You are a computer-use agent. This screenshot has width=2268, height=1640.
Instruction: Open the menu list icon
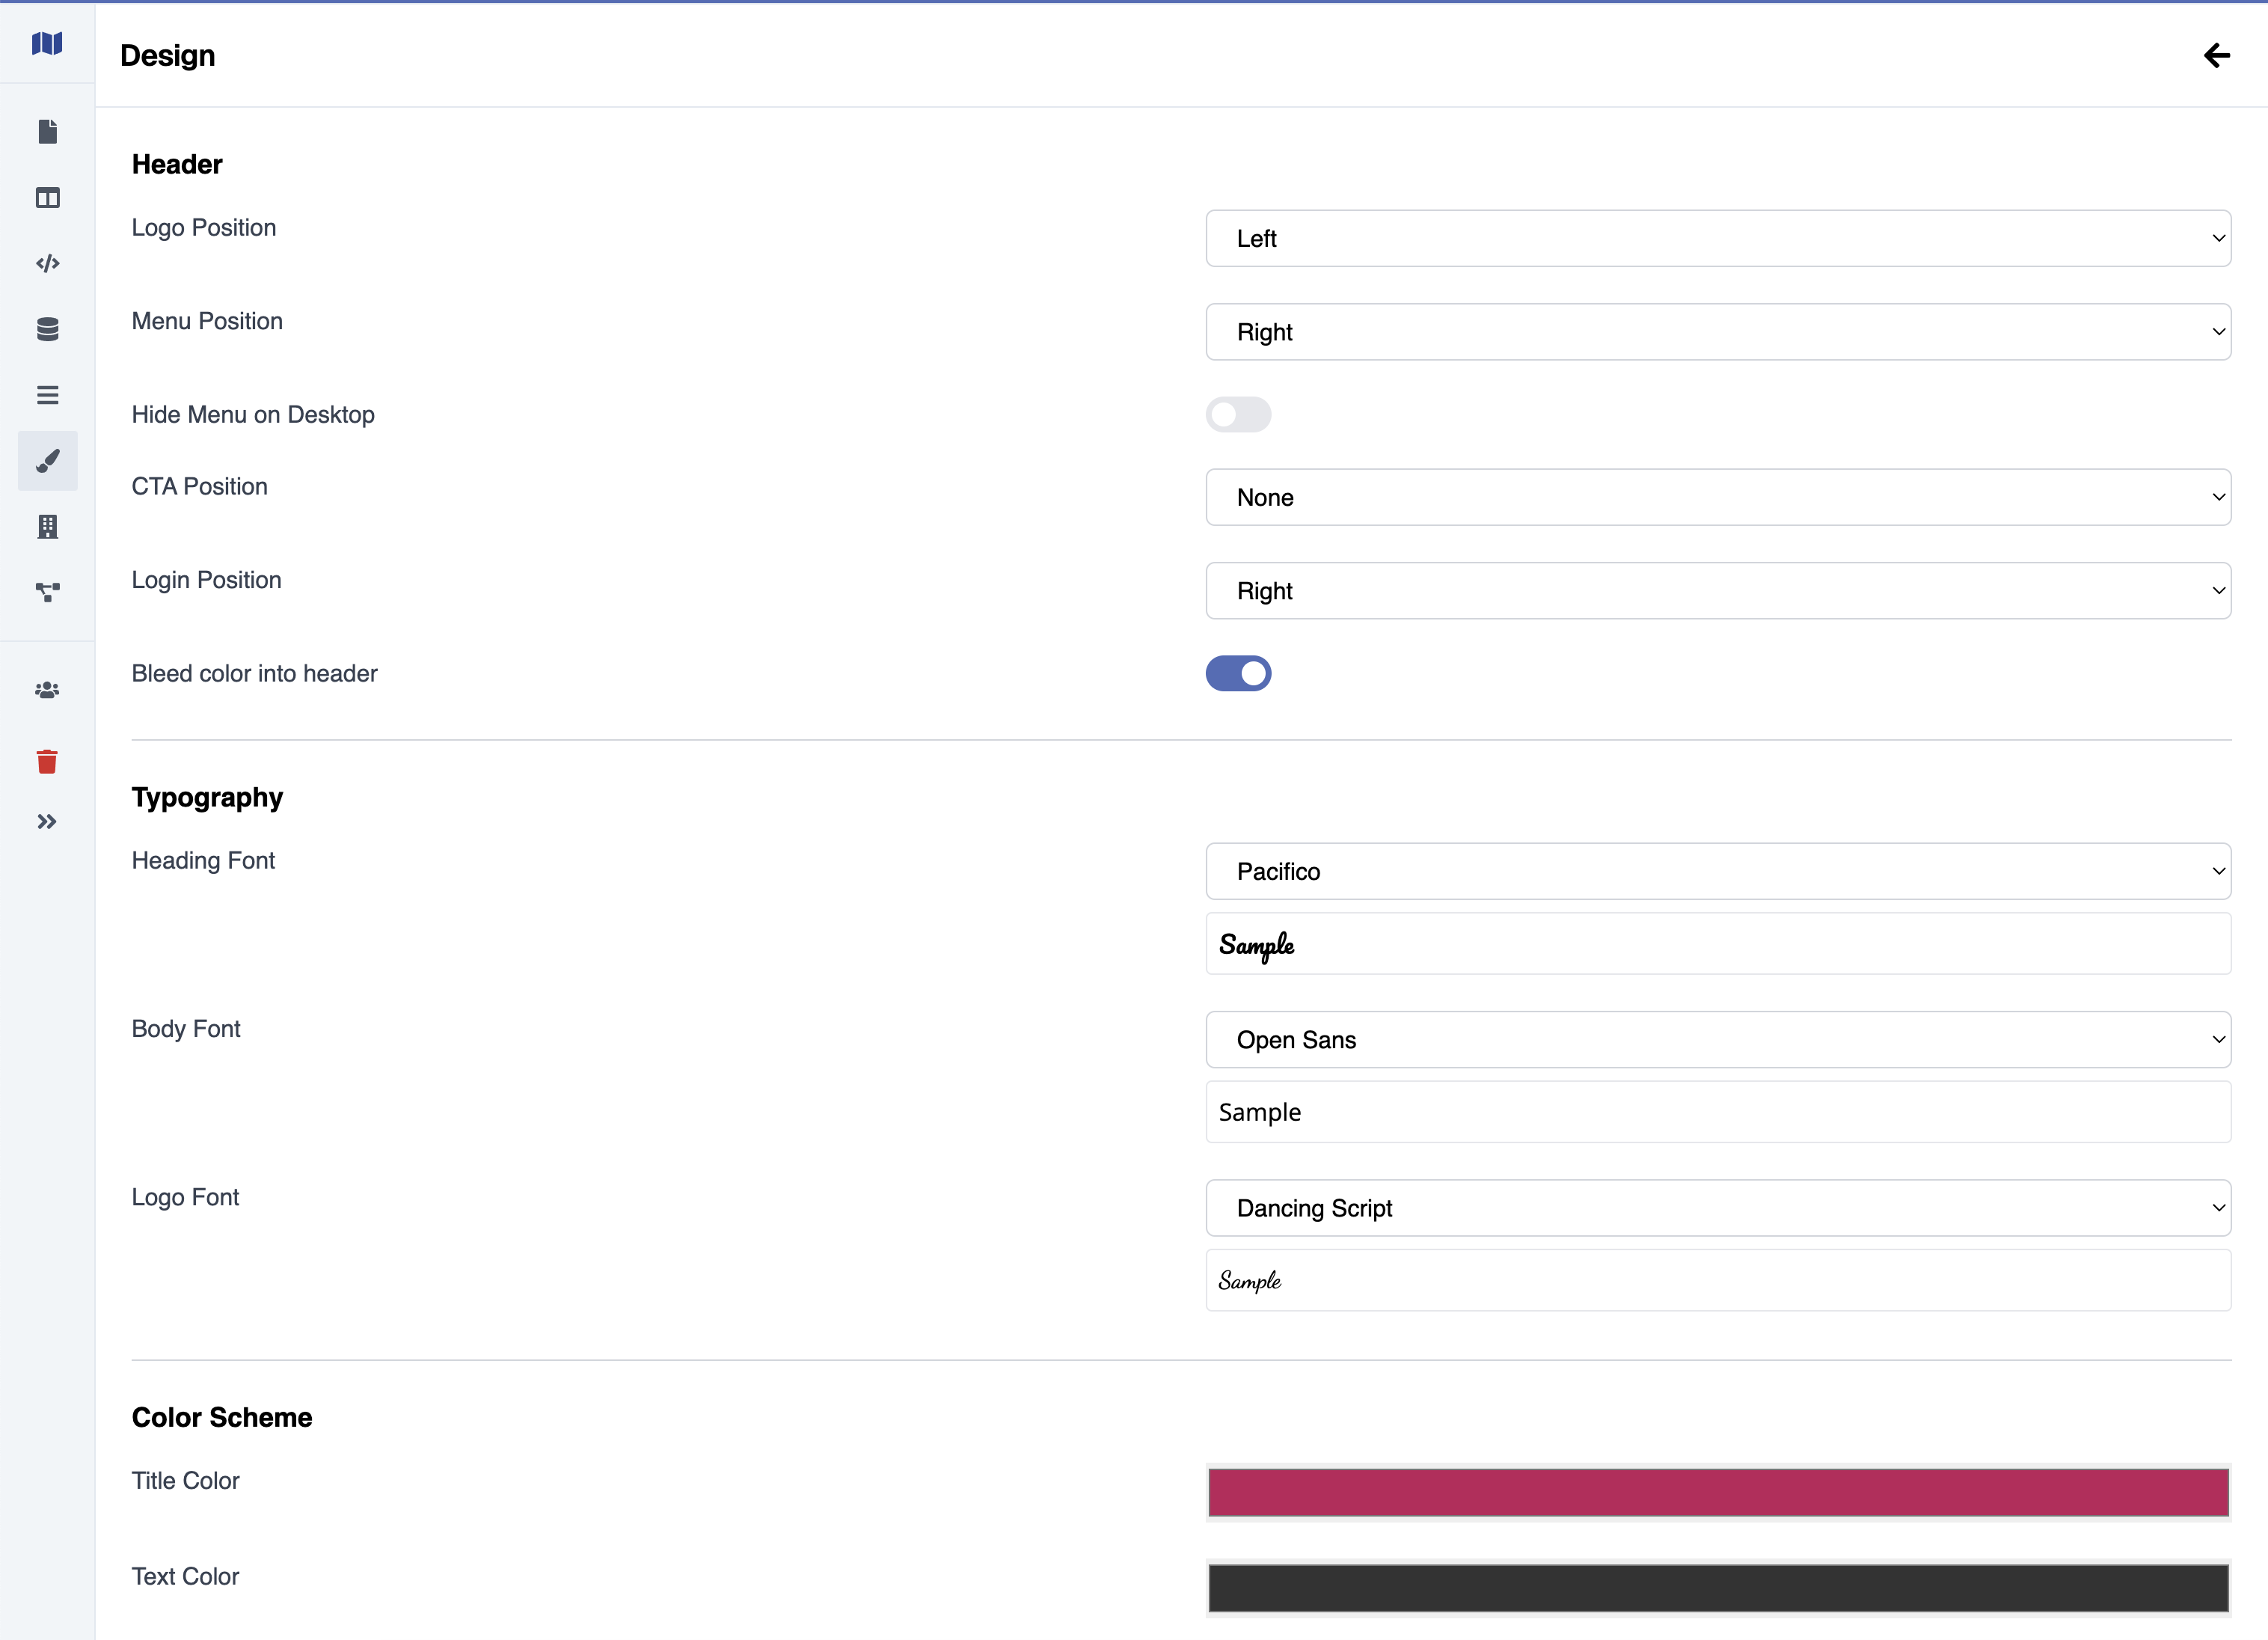(x=47, y=395)
